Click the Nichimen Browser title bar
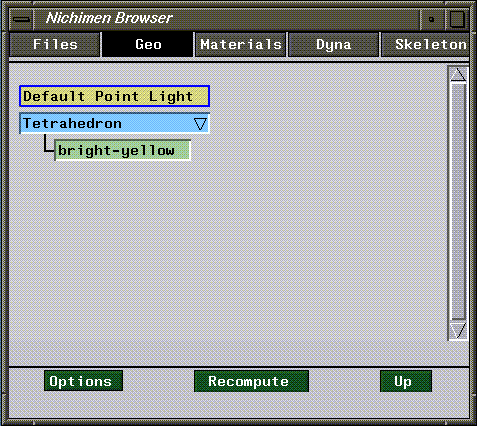 (227, 19)
